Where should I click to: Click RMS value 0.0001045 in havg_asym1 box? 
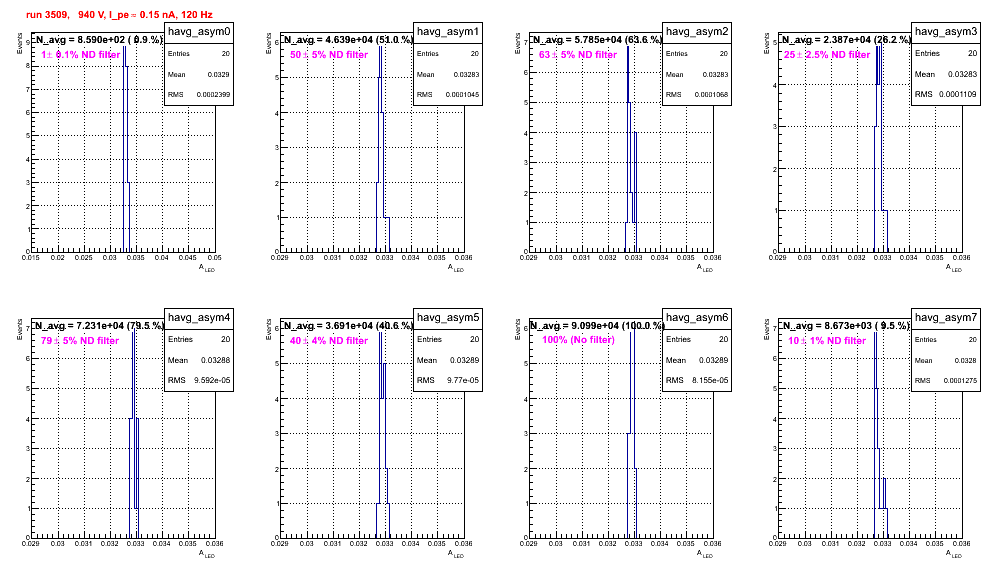pyautogui.click(x=462, y=95)
